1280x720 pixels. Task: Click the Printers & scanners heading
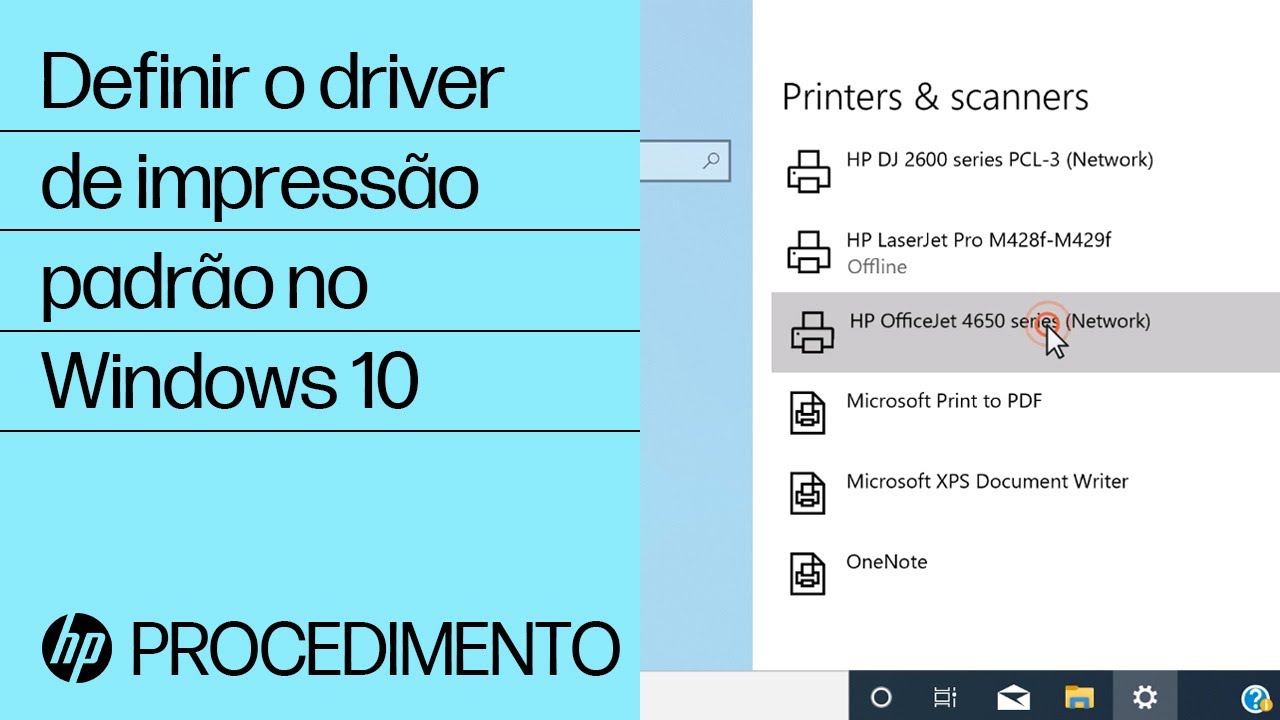coord(935,97)
